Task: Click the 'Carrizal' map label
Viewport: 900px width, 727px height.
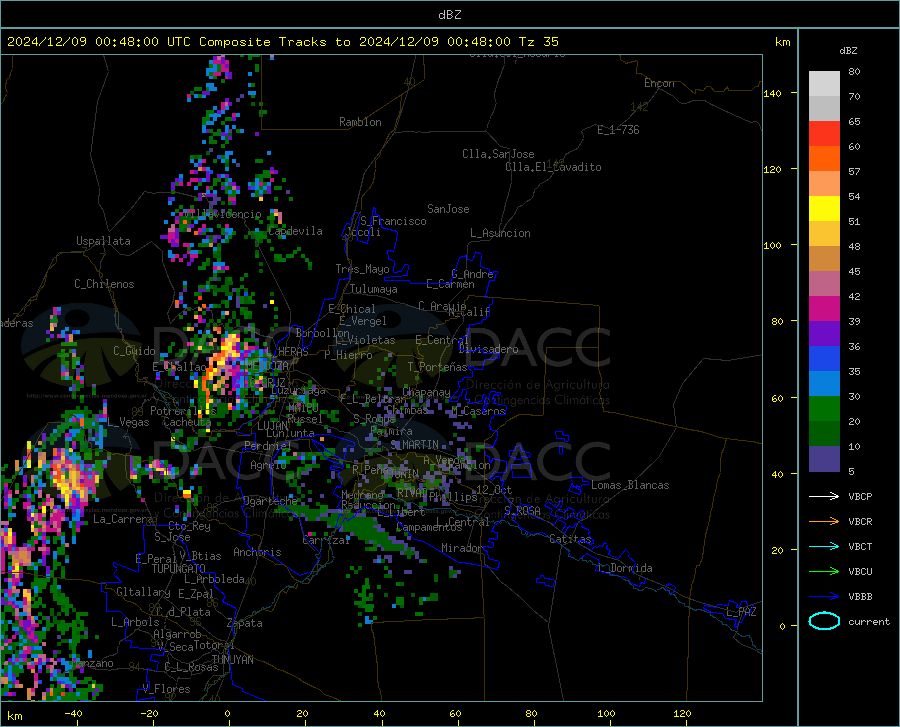Action: [x=326, y=540]
